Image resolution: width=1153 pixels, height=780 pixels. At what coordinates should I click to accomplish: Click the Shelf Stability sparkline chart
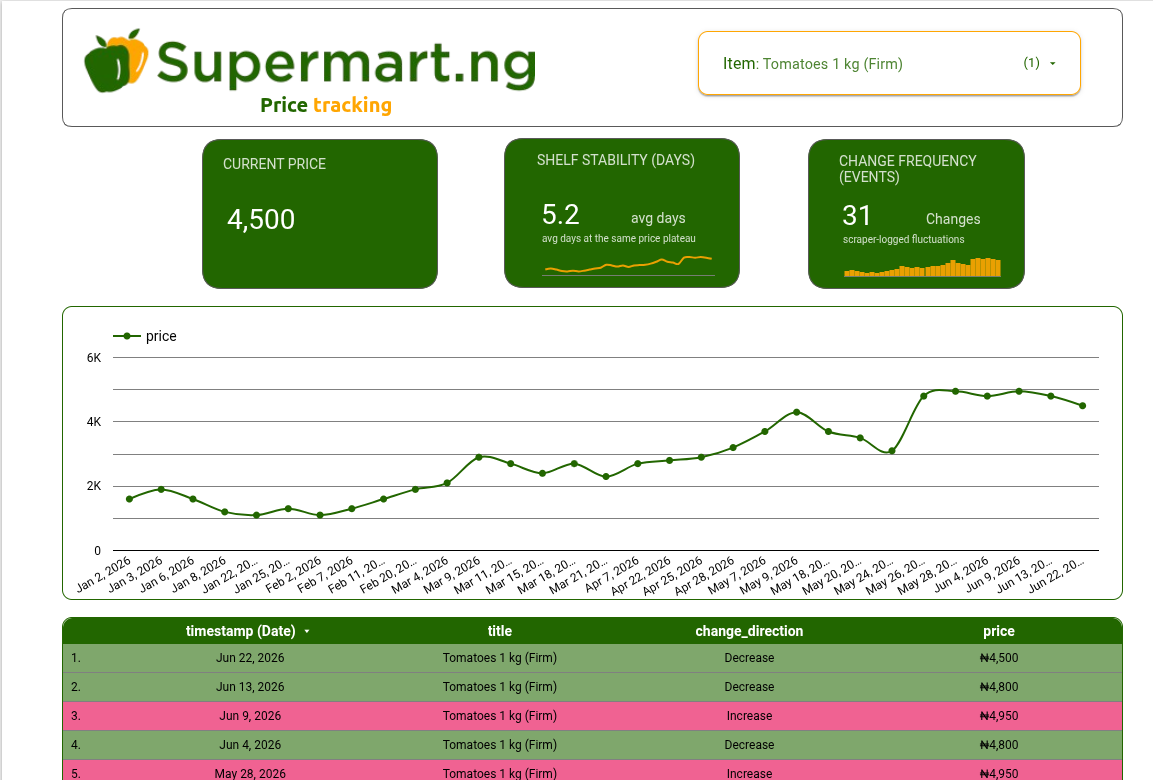(x=628, y=265)
